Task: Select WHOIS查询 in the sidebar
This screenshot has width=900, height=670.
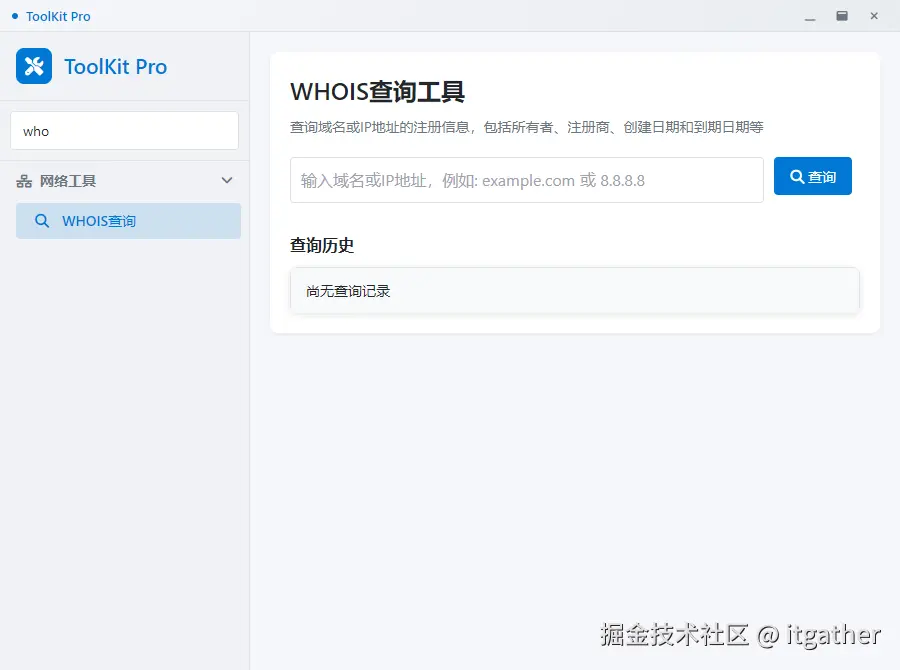Action: point(127,220)
